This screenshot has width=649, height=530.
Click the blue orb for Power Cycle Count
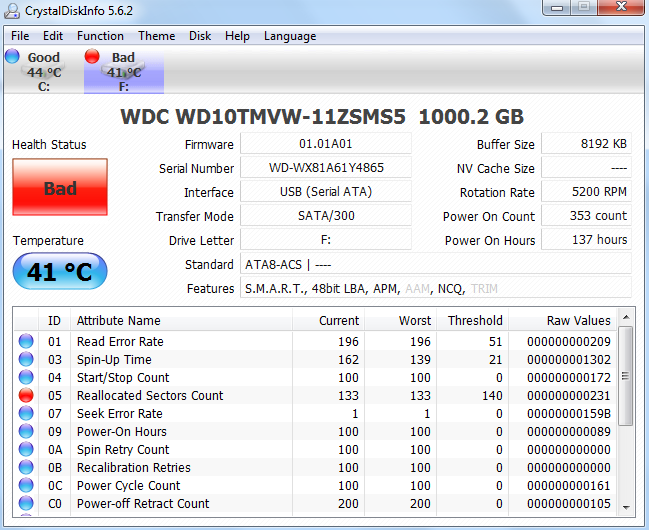(26, 485)
